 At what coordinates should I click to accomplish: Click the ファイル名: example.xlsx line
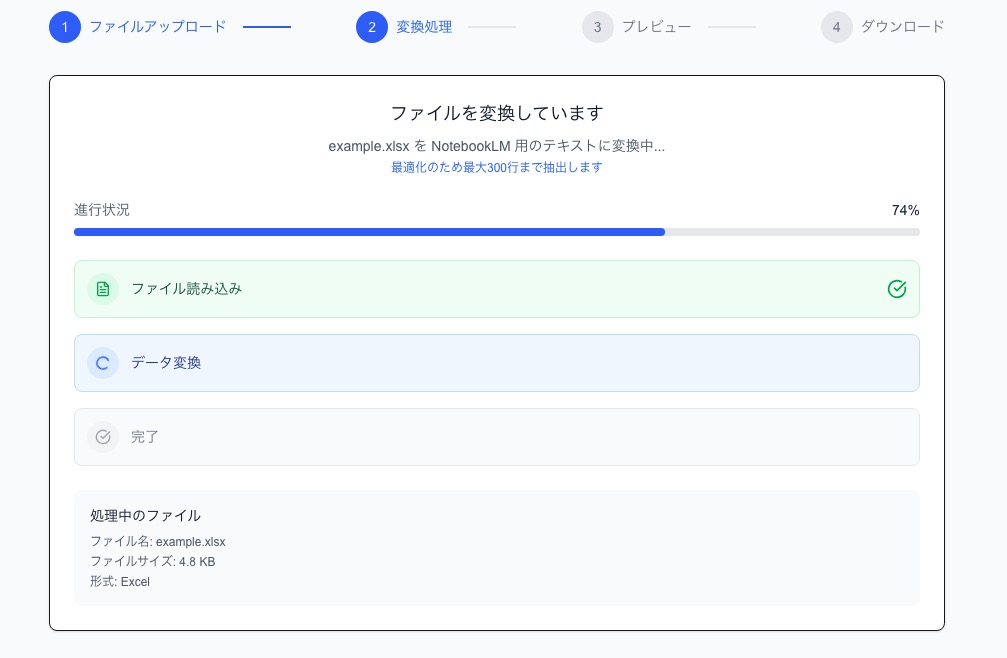point(157,542)
